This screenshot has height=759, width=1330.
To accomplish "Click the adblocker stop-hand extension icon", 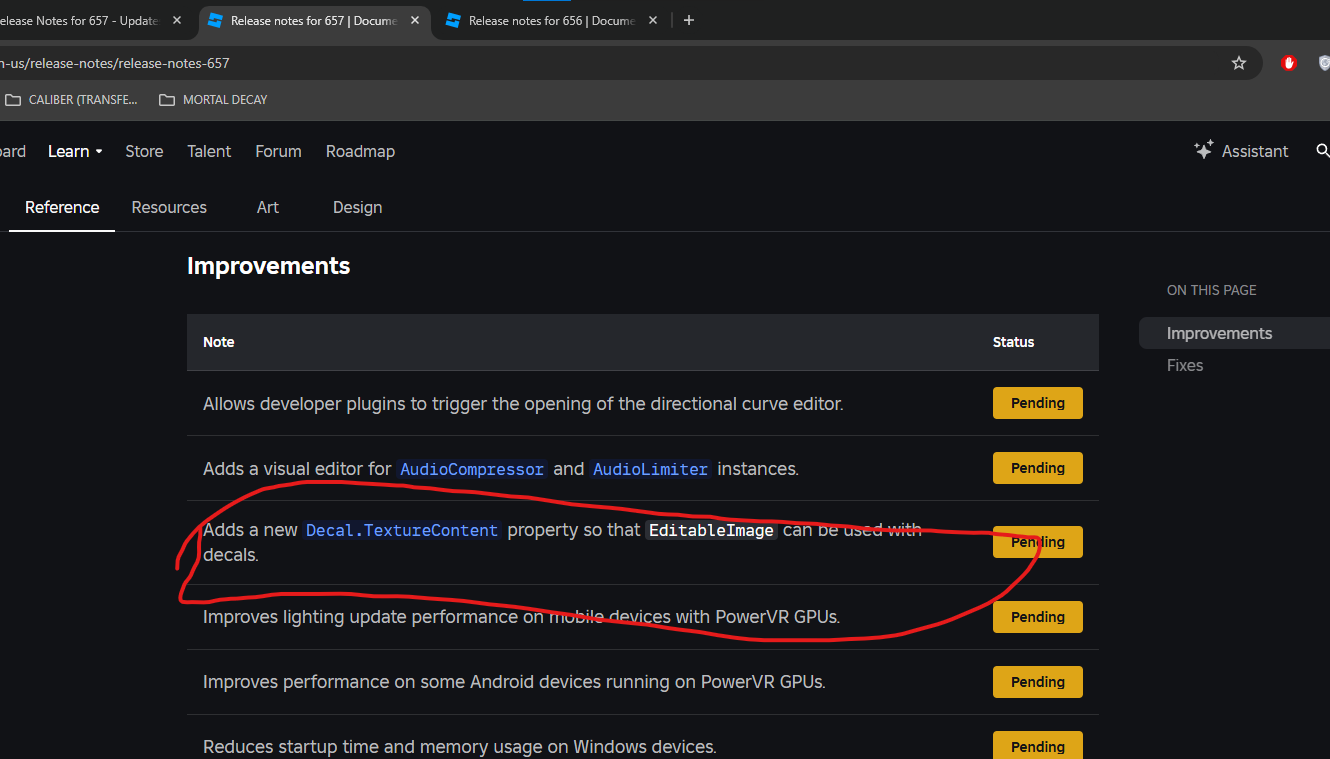I will (1288, 62).
